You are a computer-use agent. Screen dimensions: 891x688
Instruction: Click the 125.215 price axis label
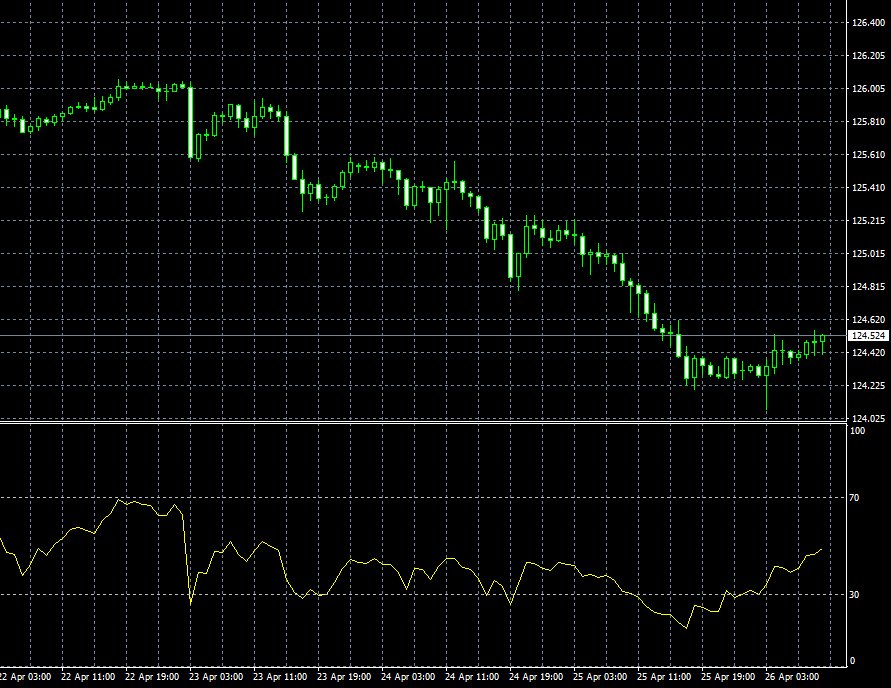tap(868, 220)
